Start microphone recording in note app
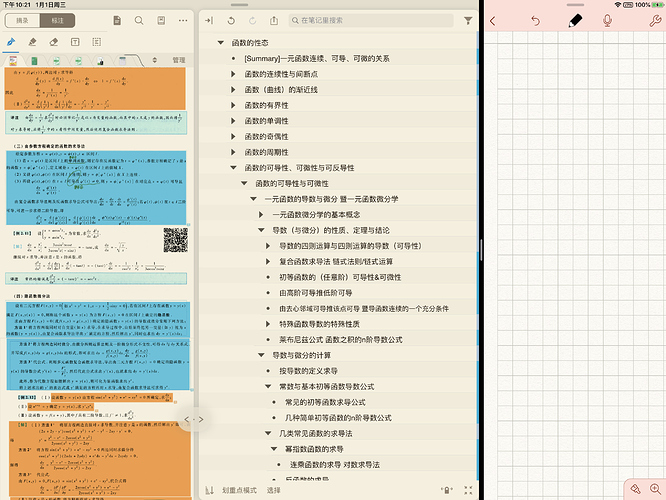Screen dimensions: 666x500 607,20
